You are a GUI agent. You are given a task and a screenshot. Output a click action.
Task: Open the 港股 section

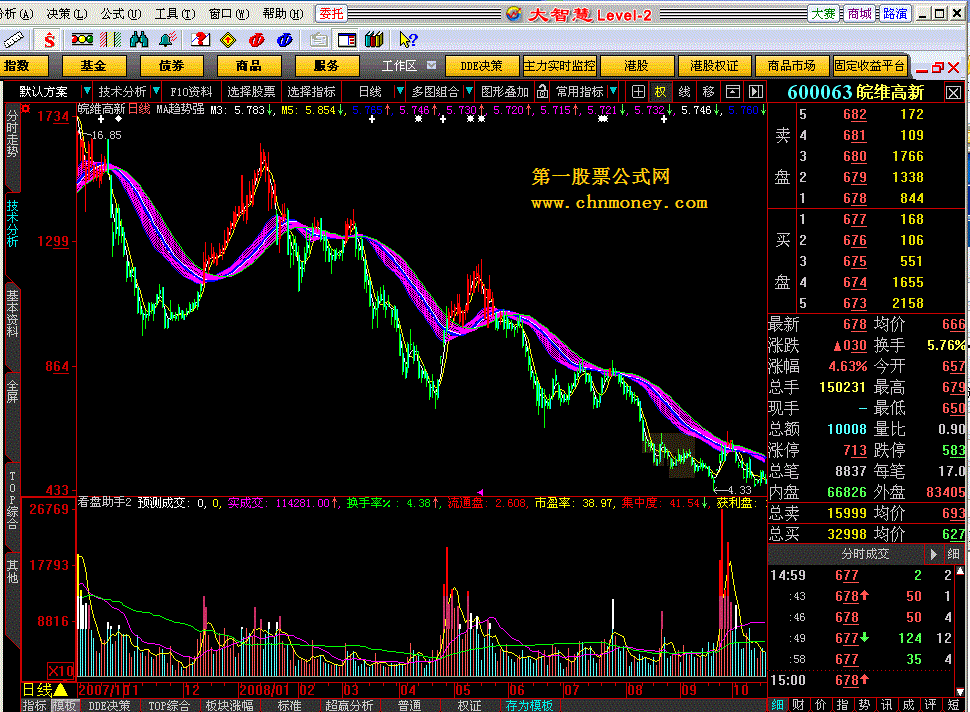point(636,66)
